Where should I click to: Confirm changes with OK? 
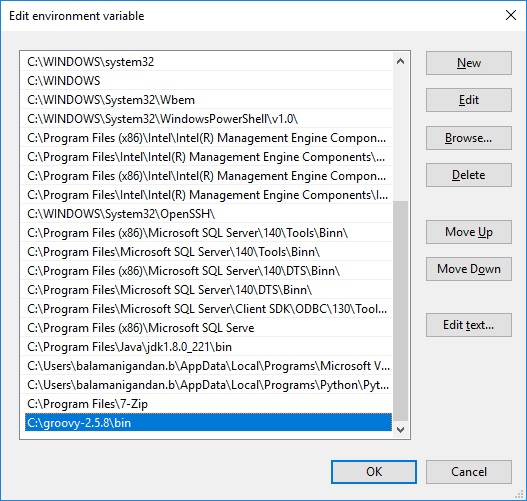pos(374,472)
